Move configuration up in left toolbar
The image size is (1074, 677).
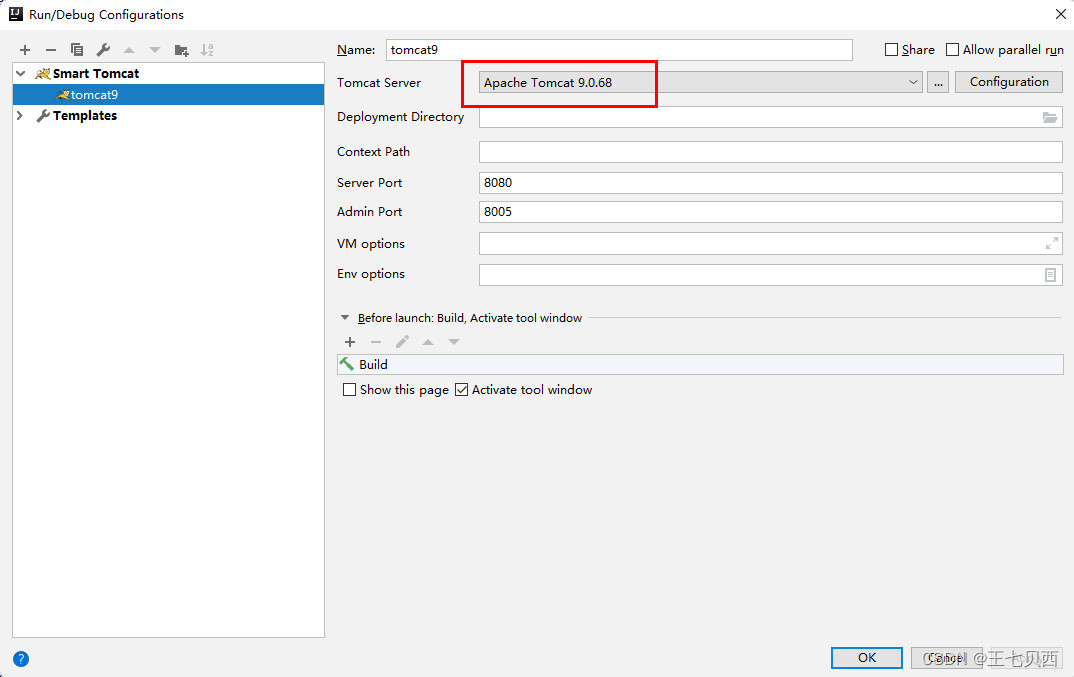coord(129,50)
